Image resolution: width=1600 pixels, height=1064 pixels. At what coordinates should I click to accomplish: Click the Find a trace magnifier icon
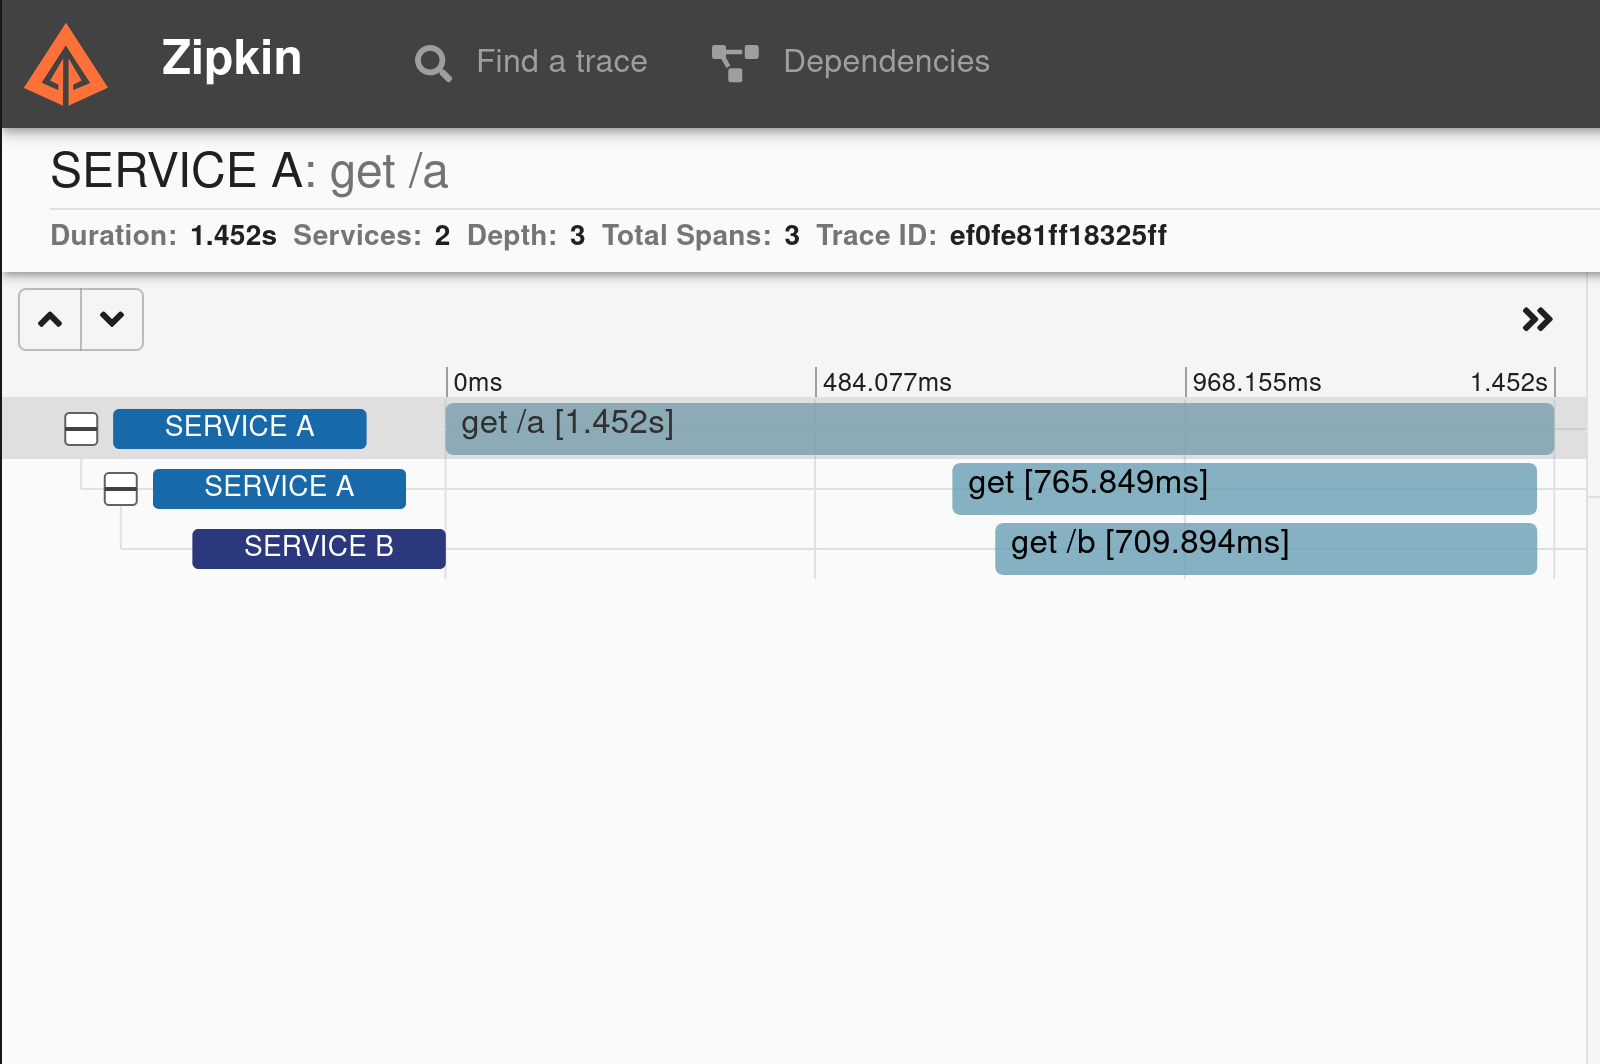tap(433, 63)
